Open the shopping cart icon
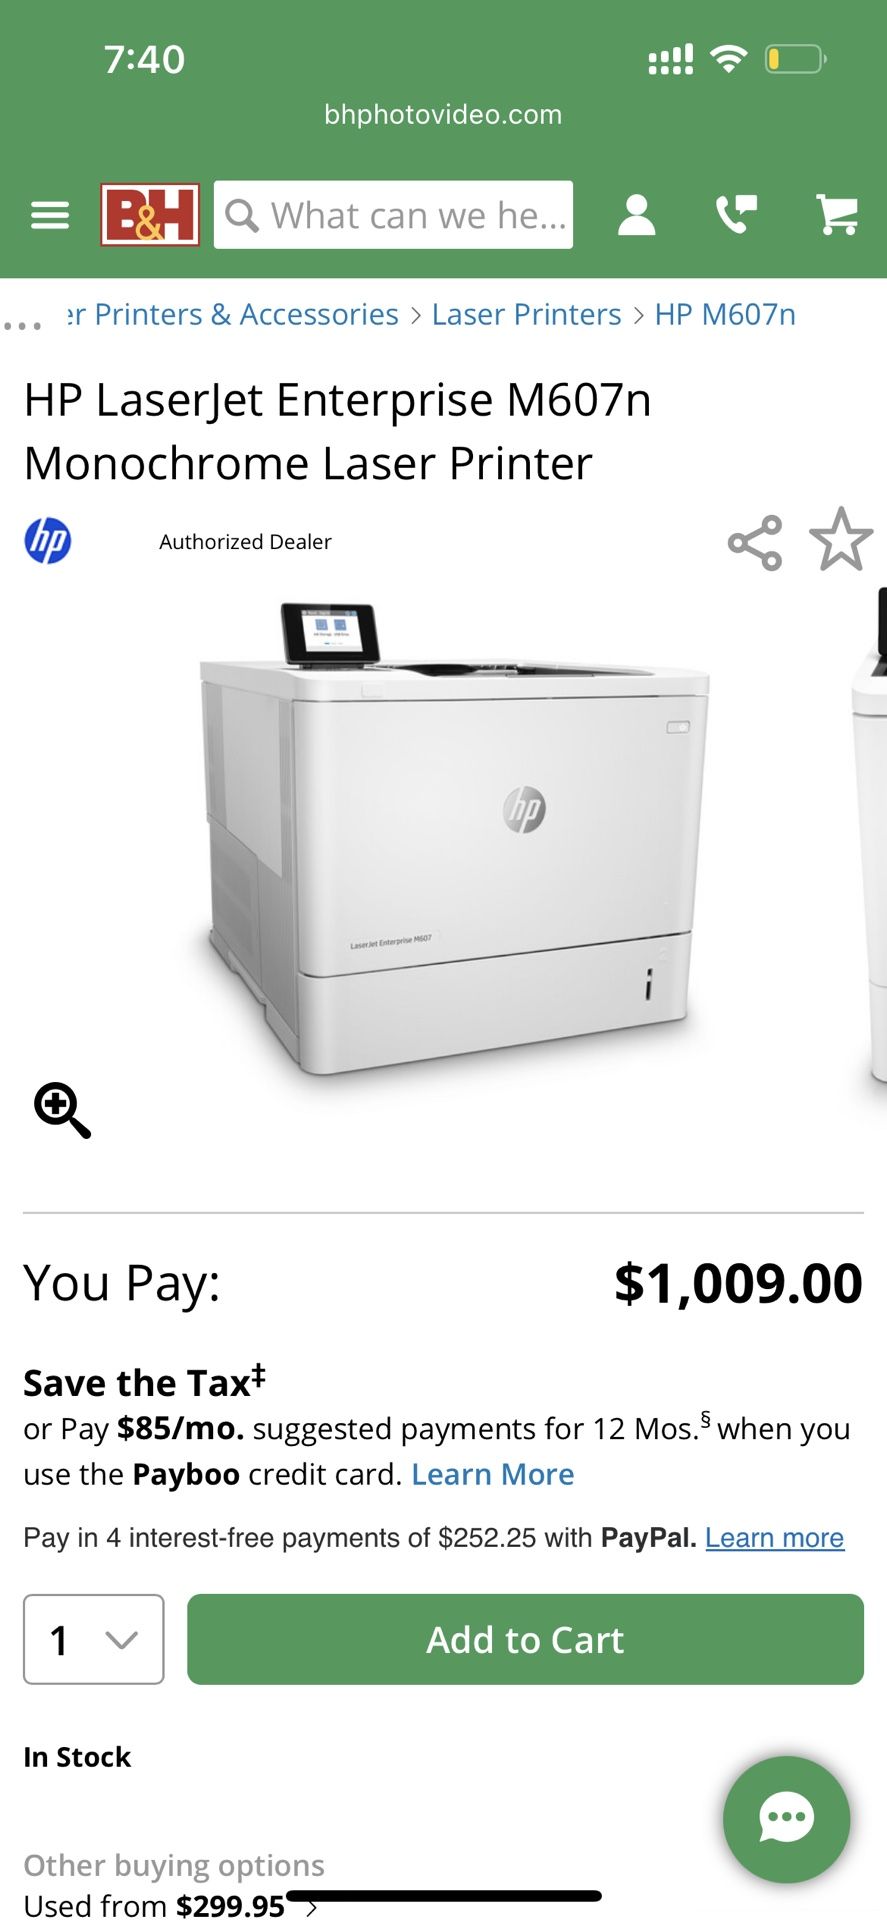 pos(837,215)
